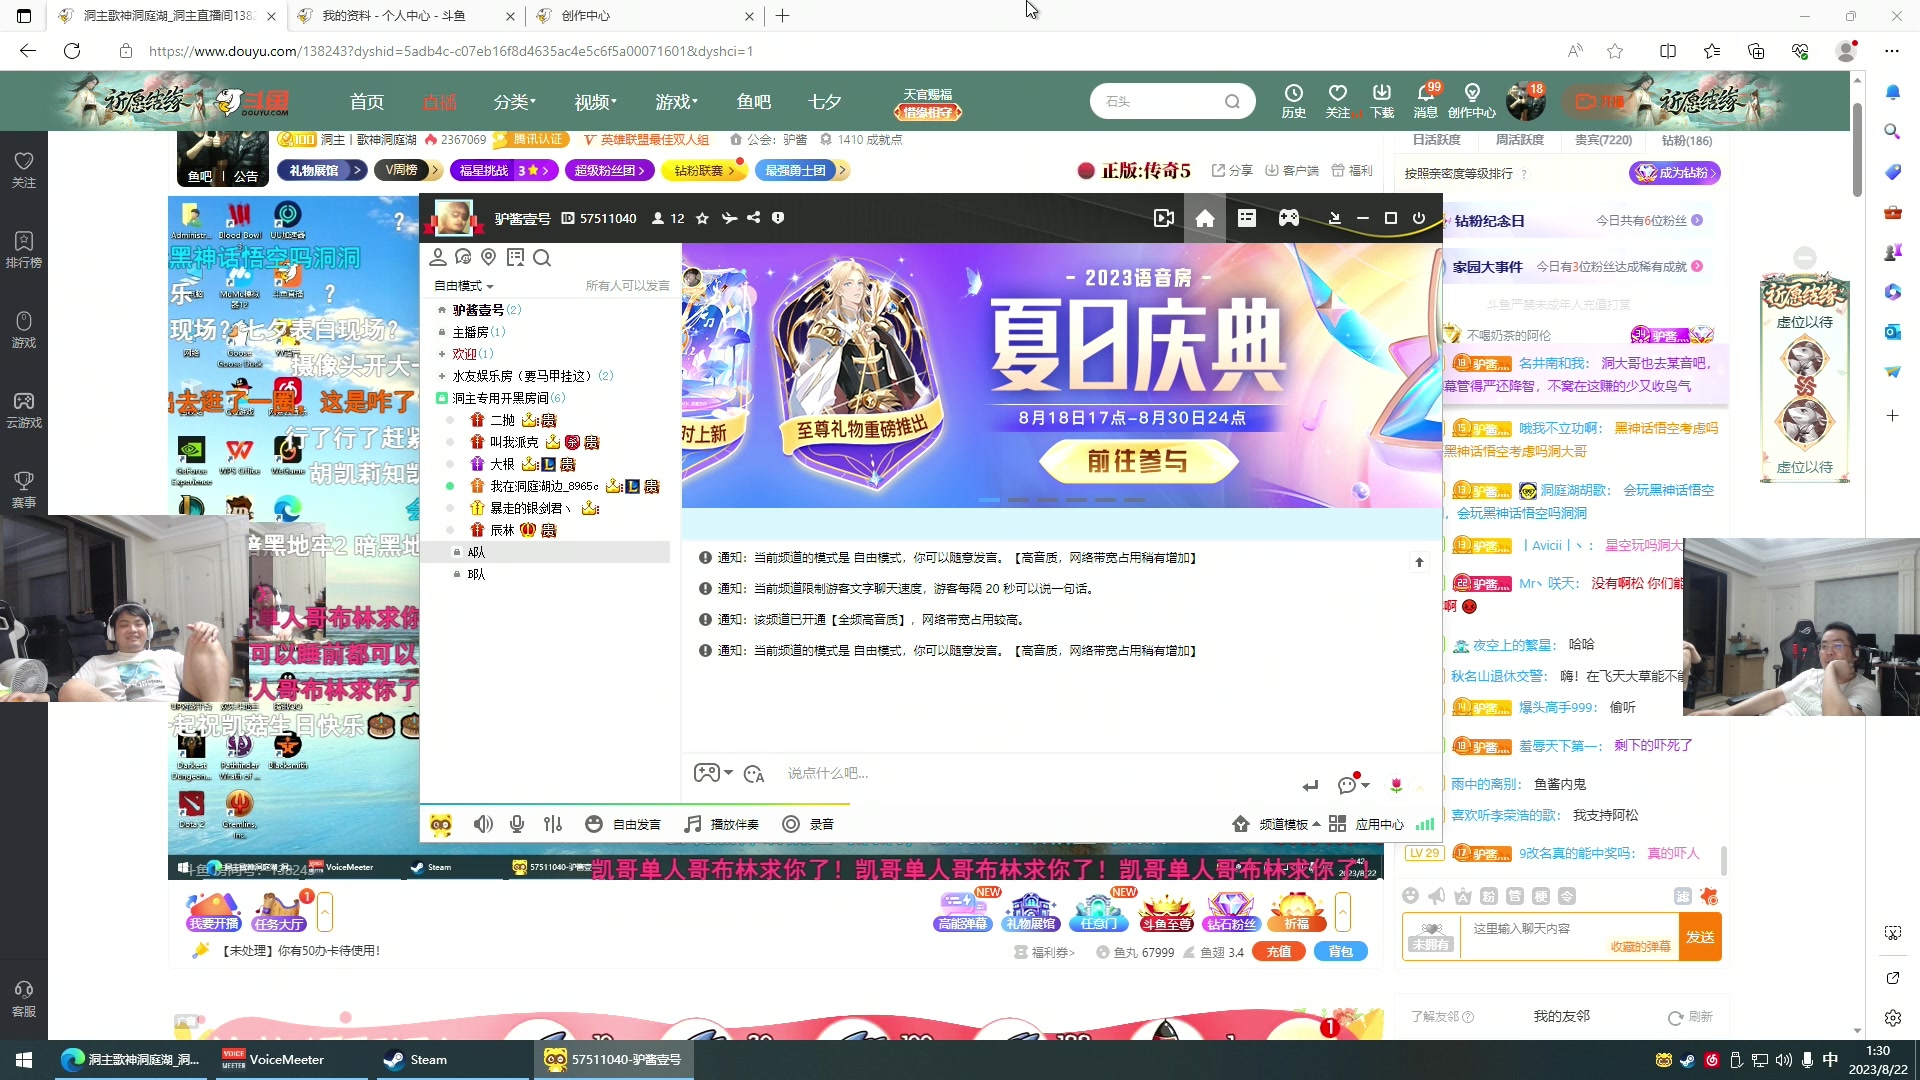Open the 应用中心 app center
This screenshot has width=1920, height=1080.
pos(1367,824)
